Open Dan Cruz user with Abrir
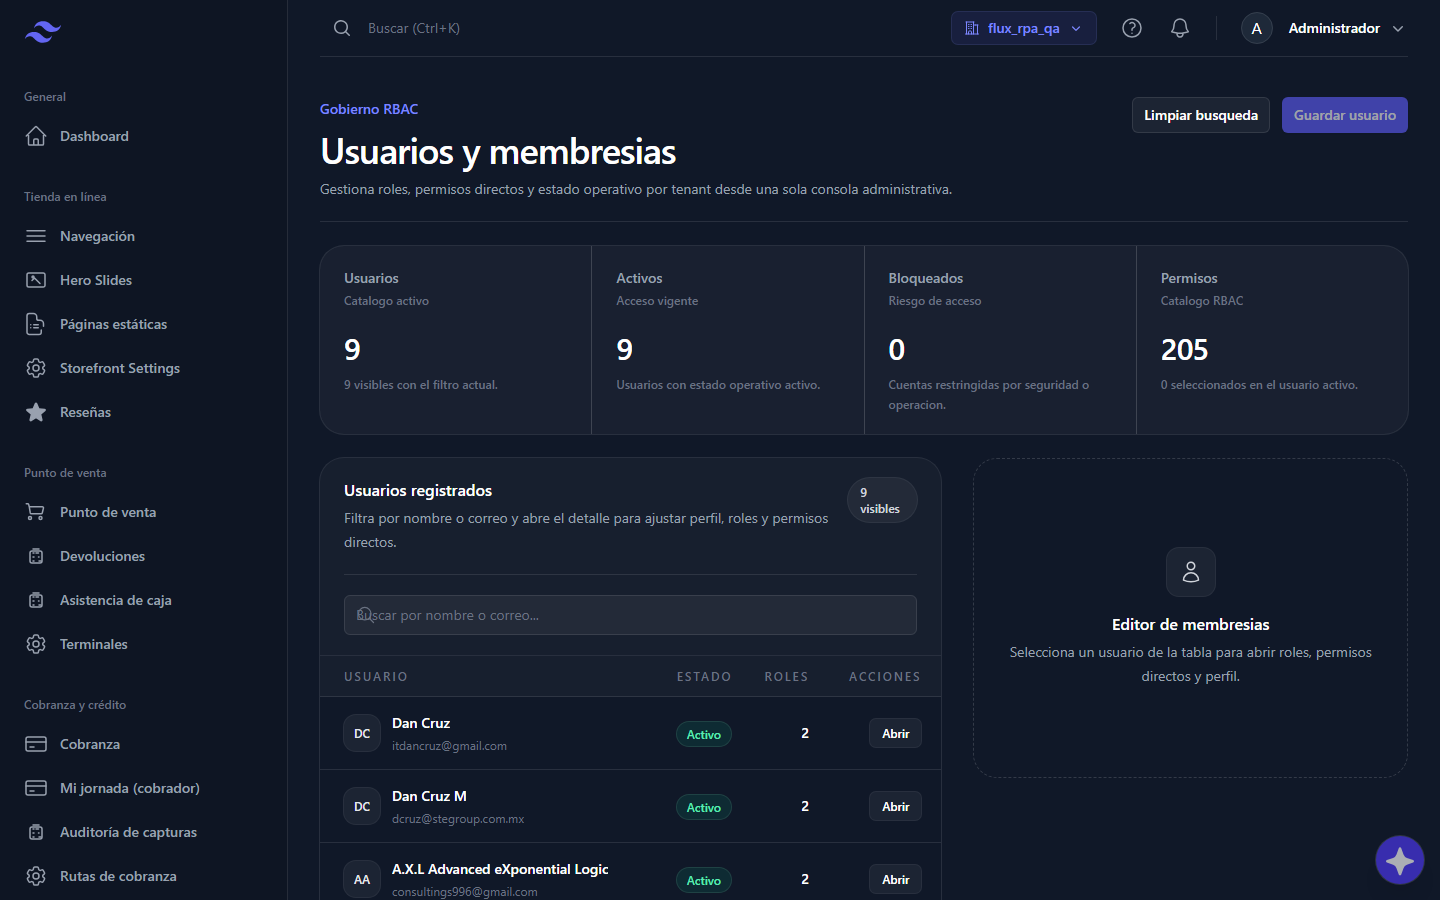 (x=895, y=733)
